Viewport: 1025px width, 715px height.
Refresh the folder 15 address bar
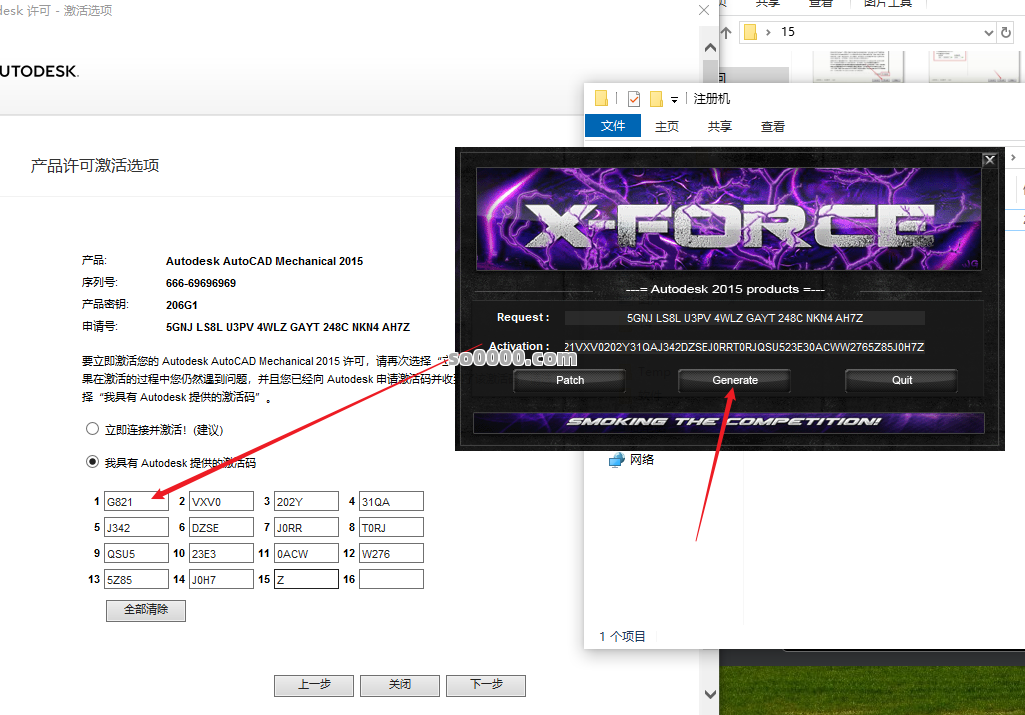pos(1006,32)
